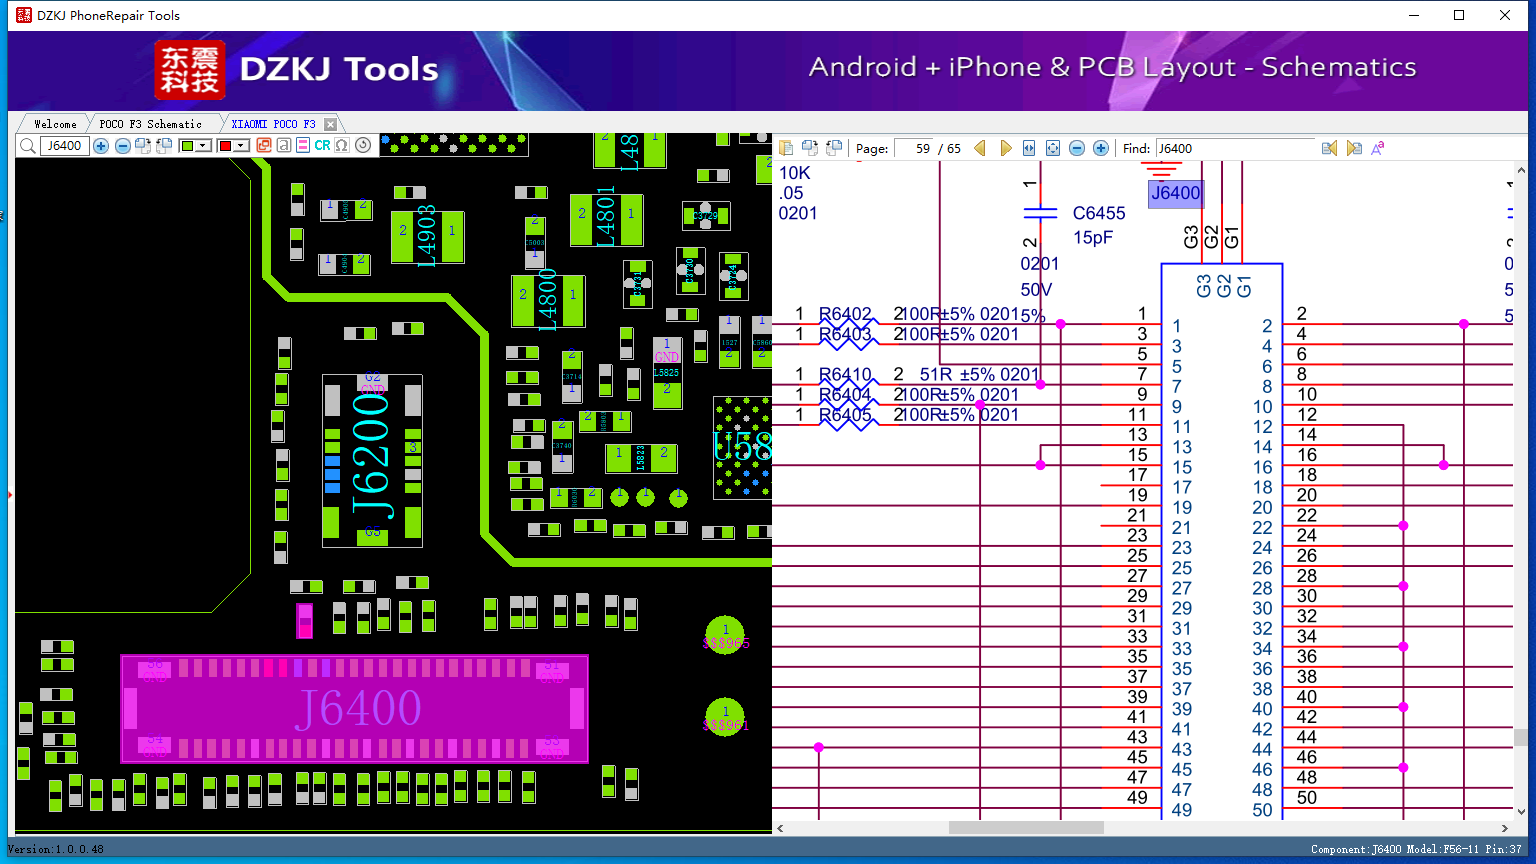Open the red color dropdown arrow
Screen dimensions: 1536x864
click(241, 146)
